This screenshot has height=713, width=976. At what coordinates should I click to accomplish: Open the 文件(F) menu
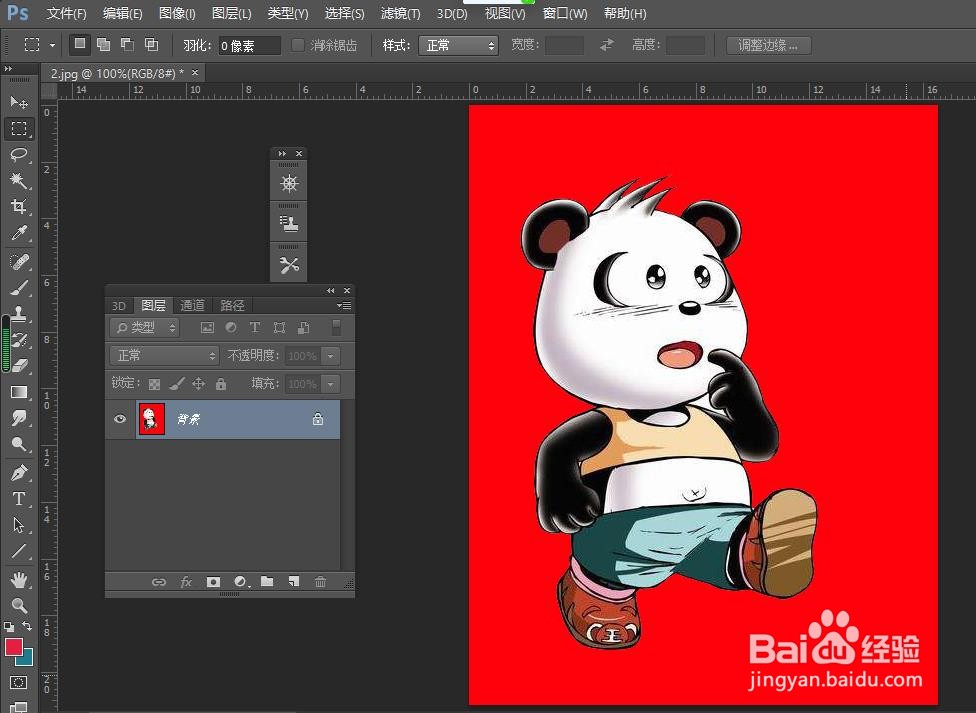tap(67, 13)
